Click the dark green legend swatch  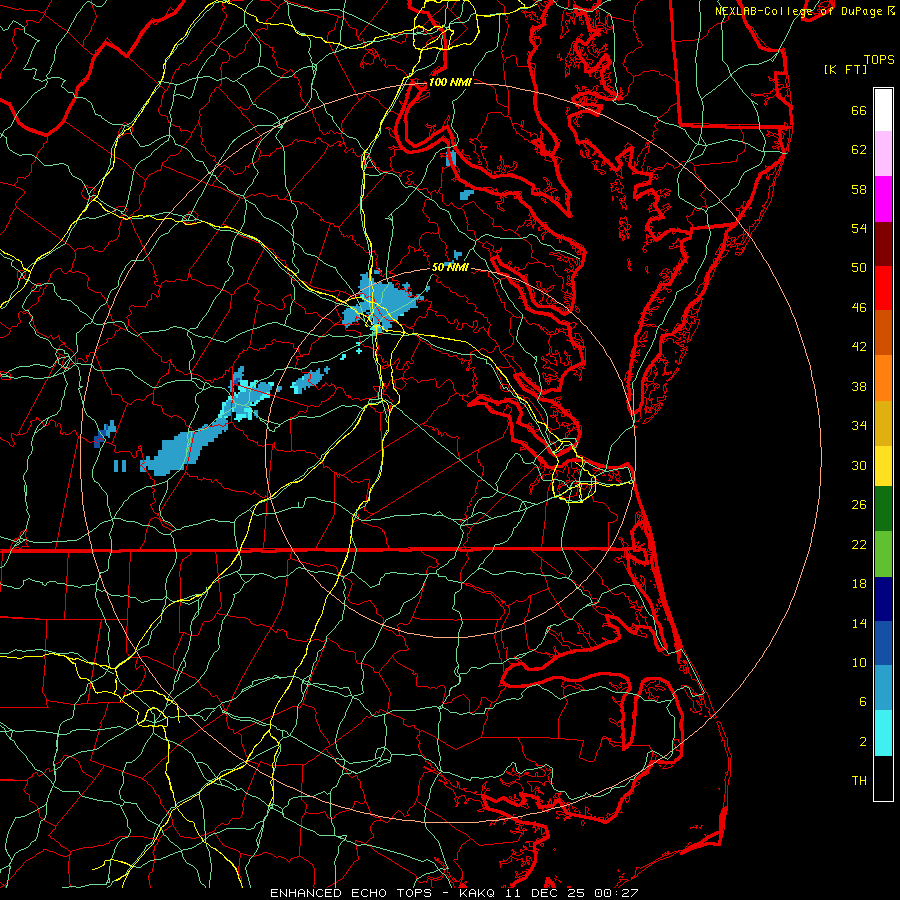pyautogui.click(x=883, y=509)
